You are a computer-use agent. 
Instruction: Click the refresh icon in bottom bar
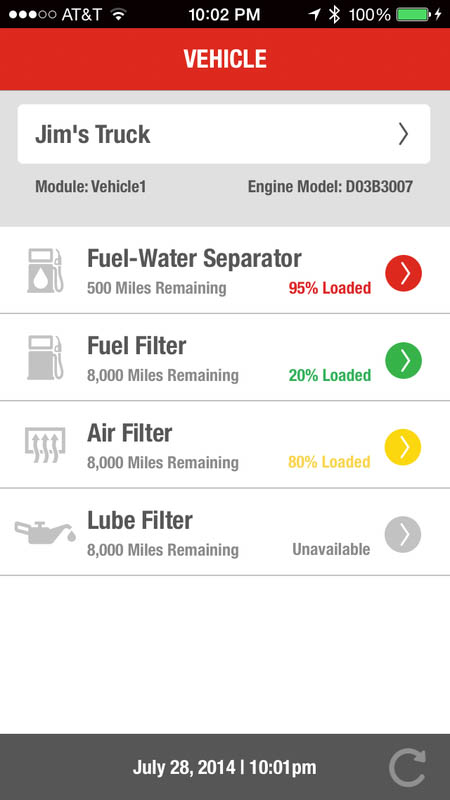[x=407, y=768]
